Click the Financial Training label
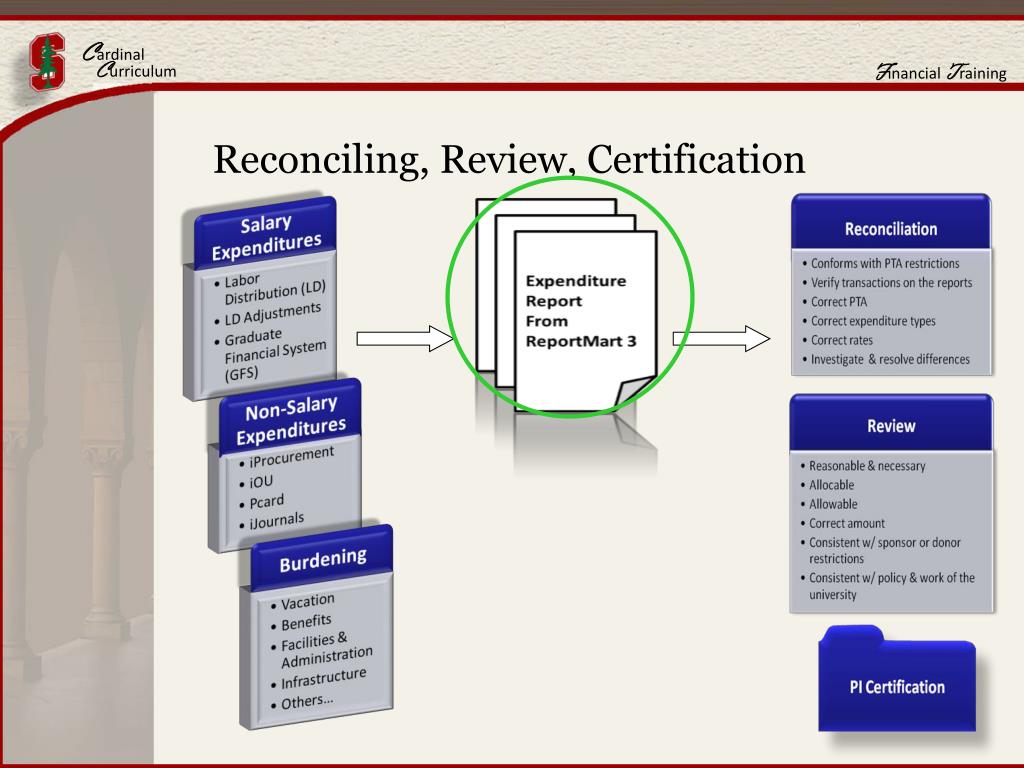Image resolution: width=1024 pixels, height=768 pixels. tap(941, 72)
